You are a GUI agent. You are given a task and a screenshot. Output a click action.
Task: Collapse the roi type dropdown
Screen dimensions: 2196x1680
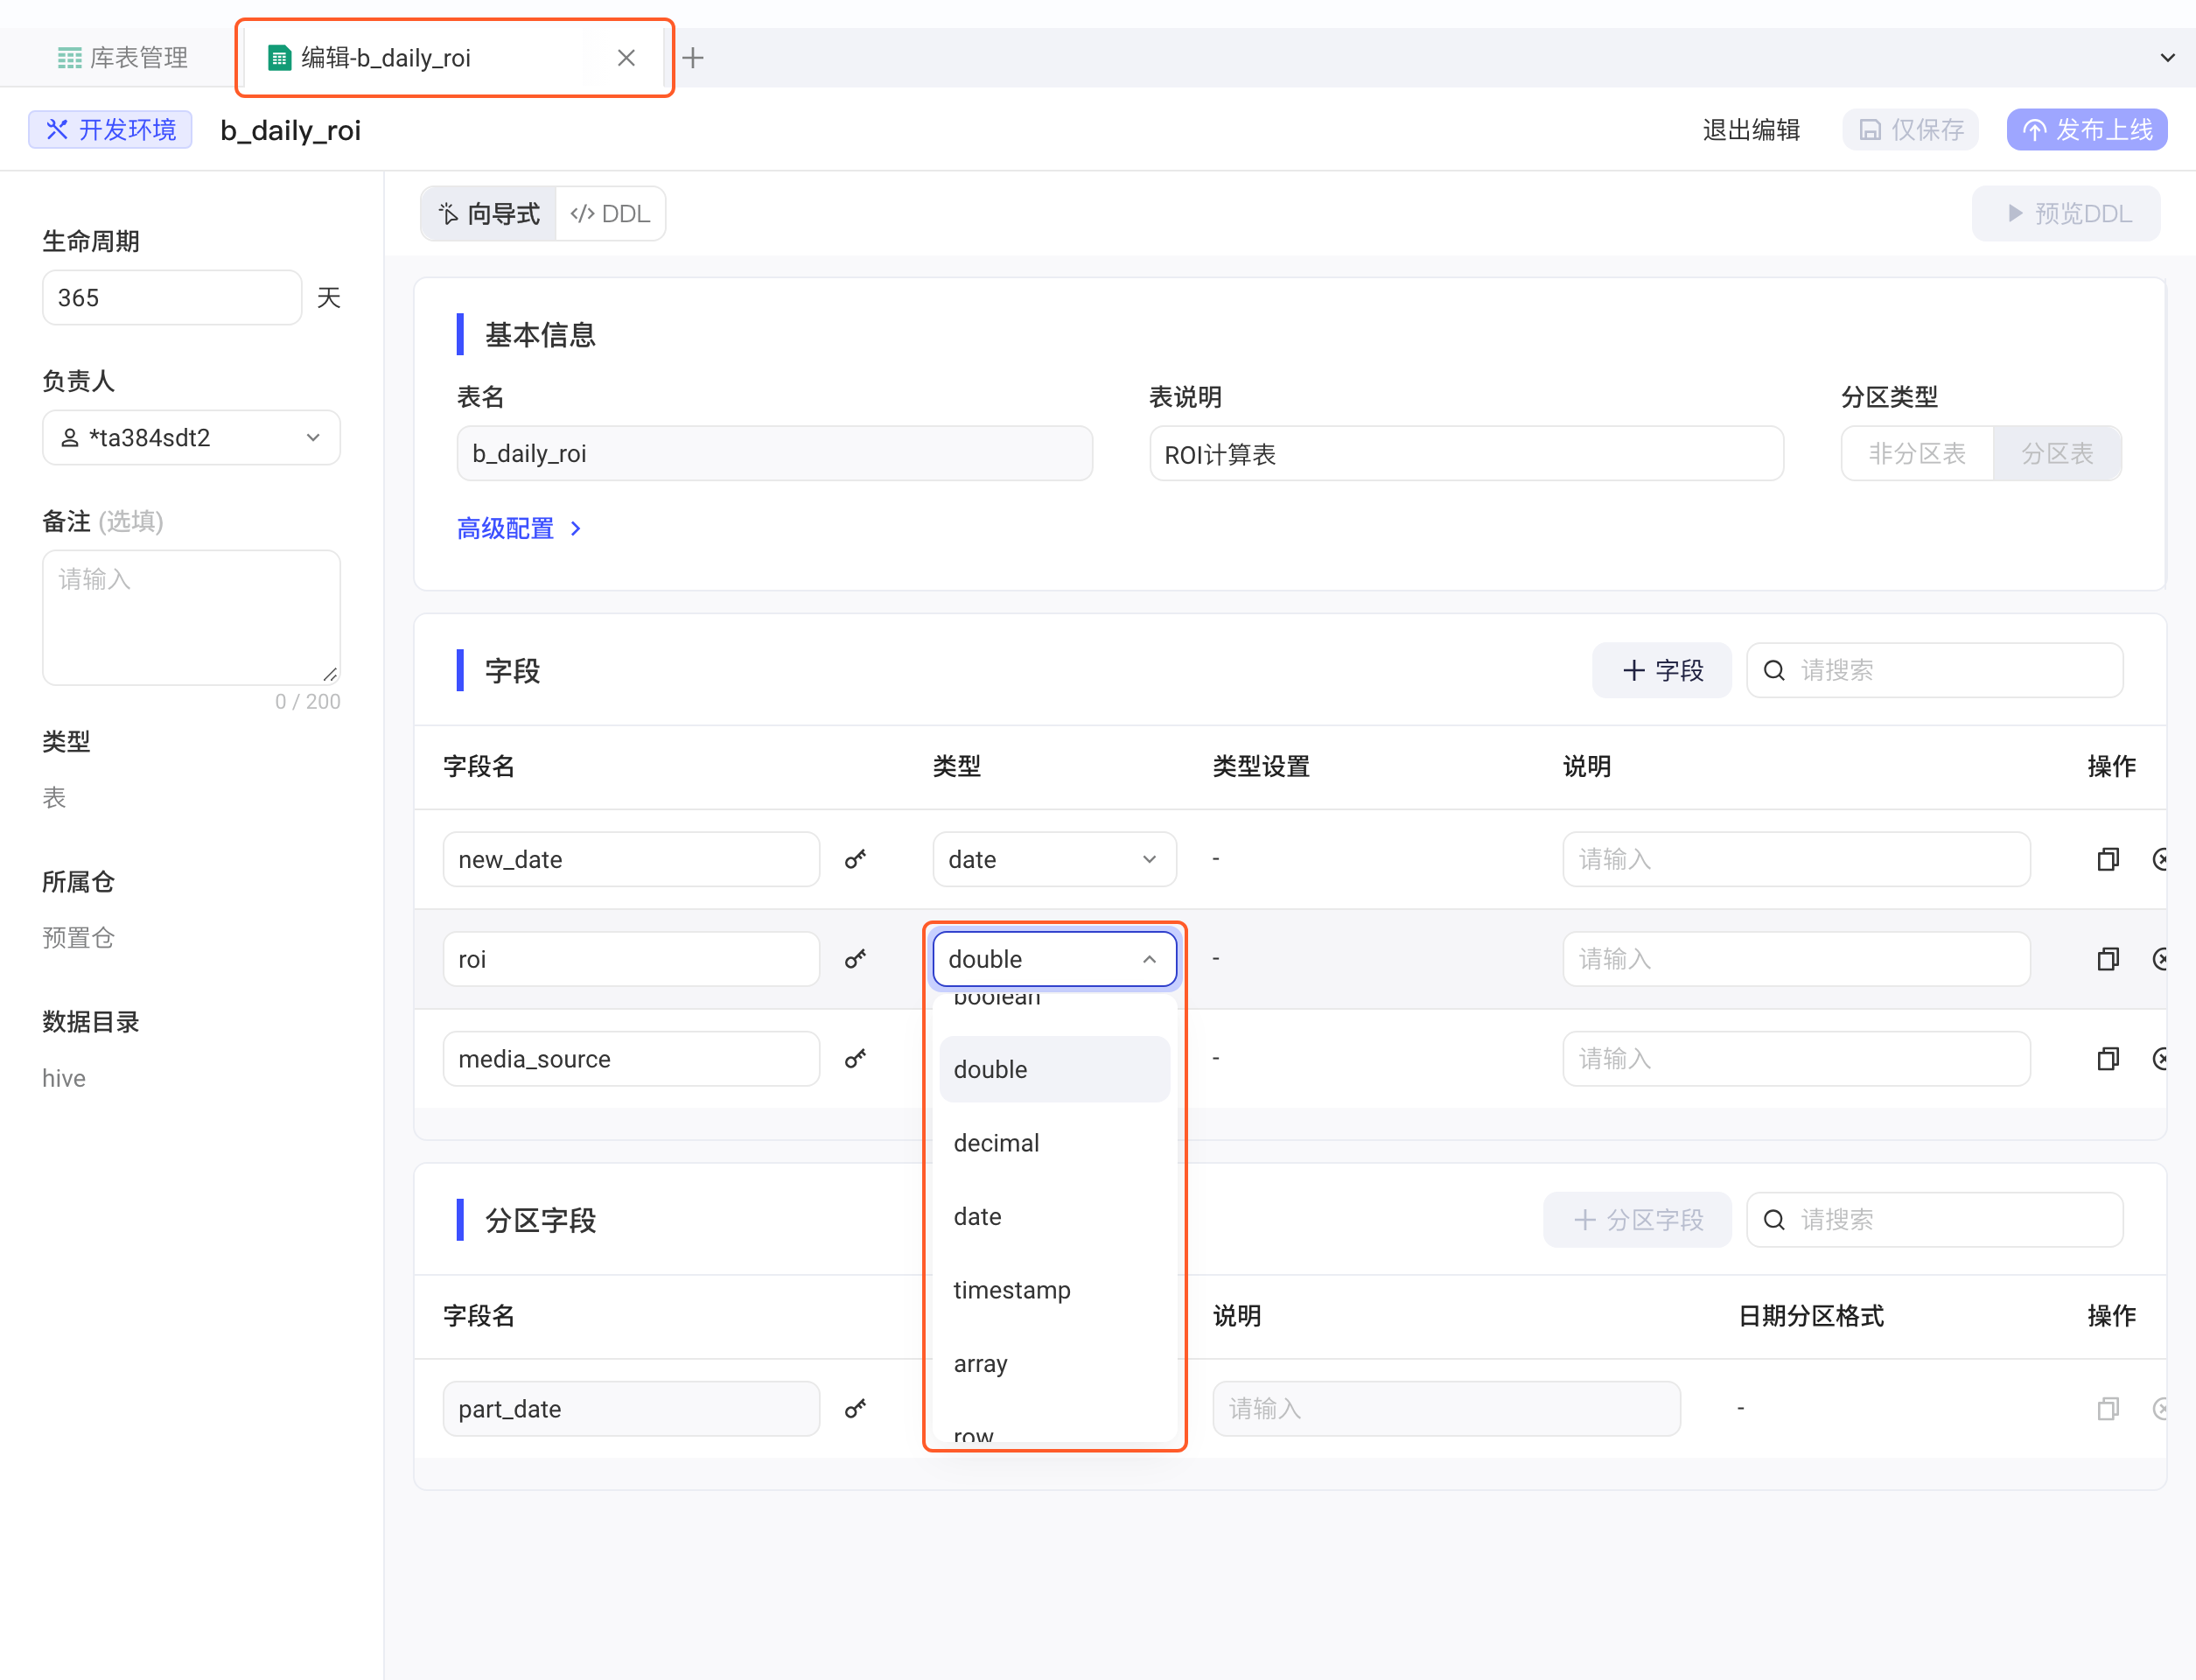pyautogui.click(x=1054, y=959)
